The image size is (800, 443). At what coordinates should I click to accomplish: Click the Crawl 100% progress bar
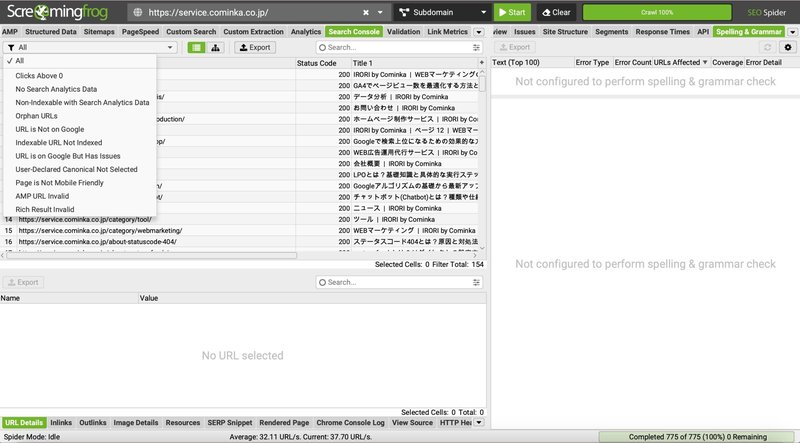click(657, 12)
